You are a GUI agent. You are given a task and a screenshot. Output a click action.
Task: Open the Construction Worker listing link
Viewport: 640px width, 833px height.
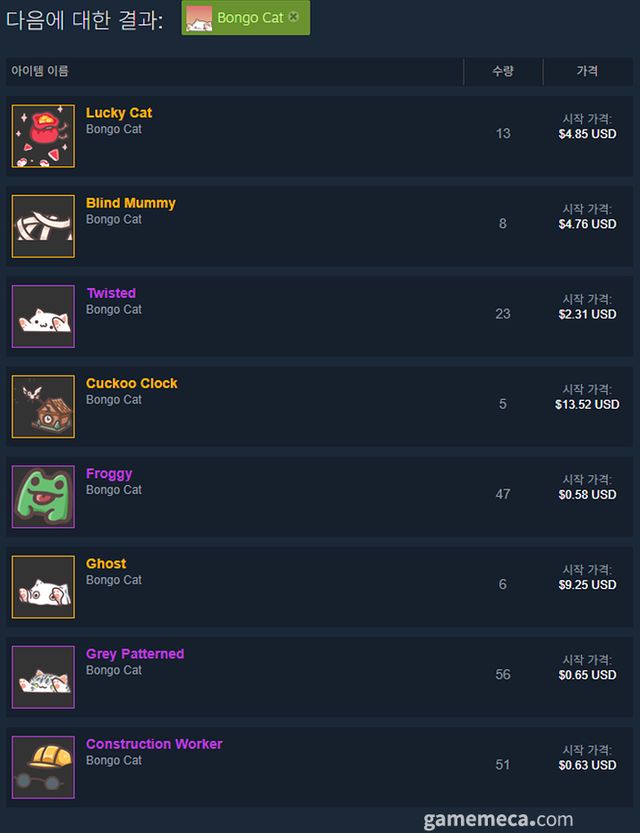154,744
